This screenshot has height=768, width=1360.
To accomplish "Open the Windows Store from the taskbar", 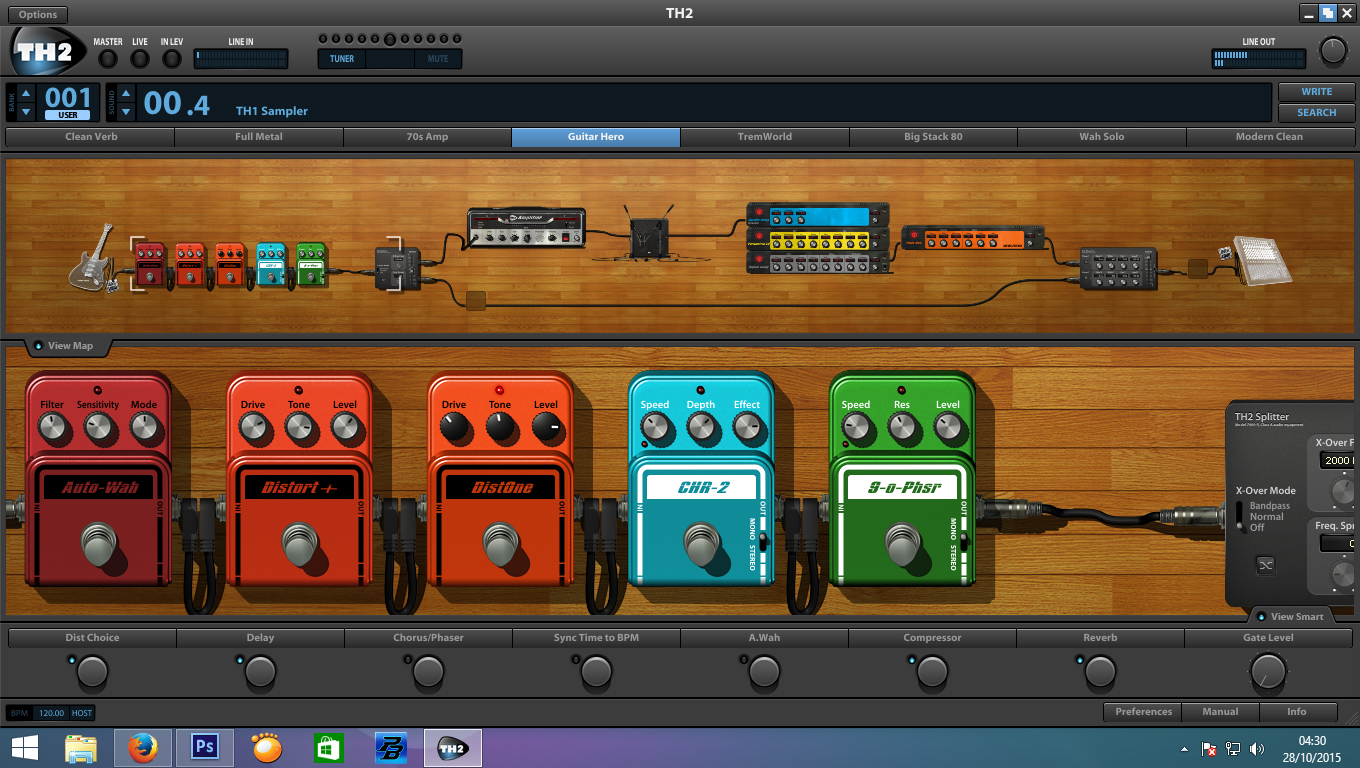I will click(329, 747).
